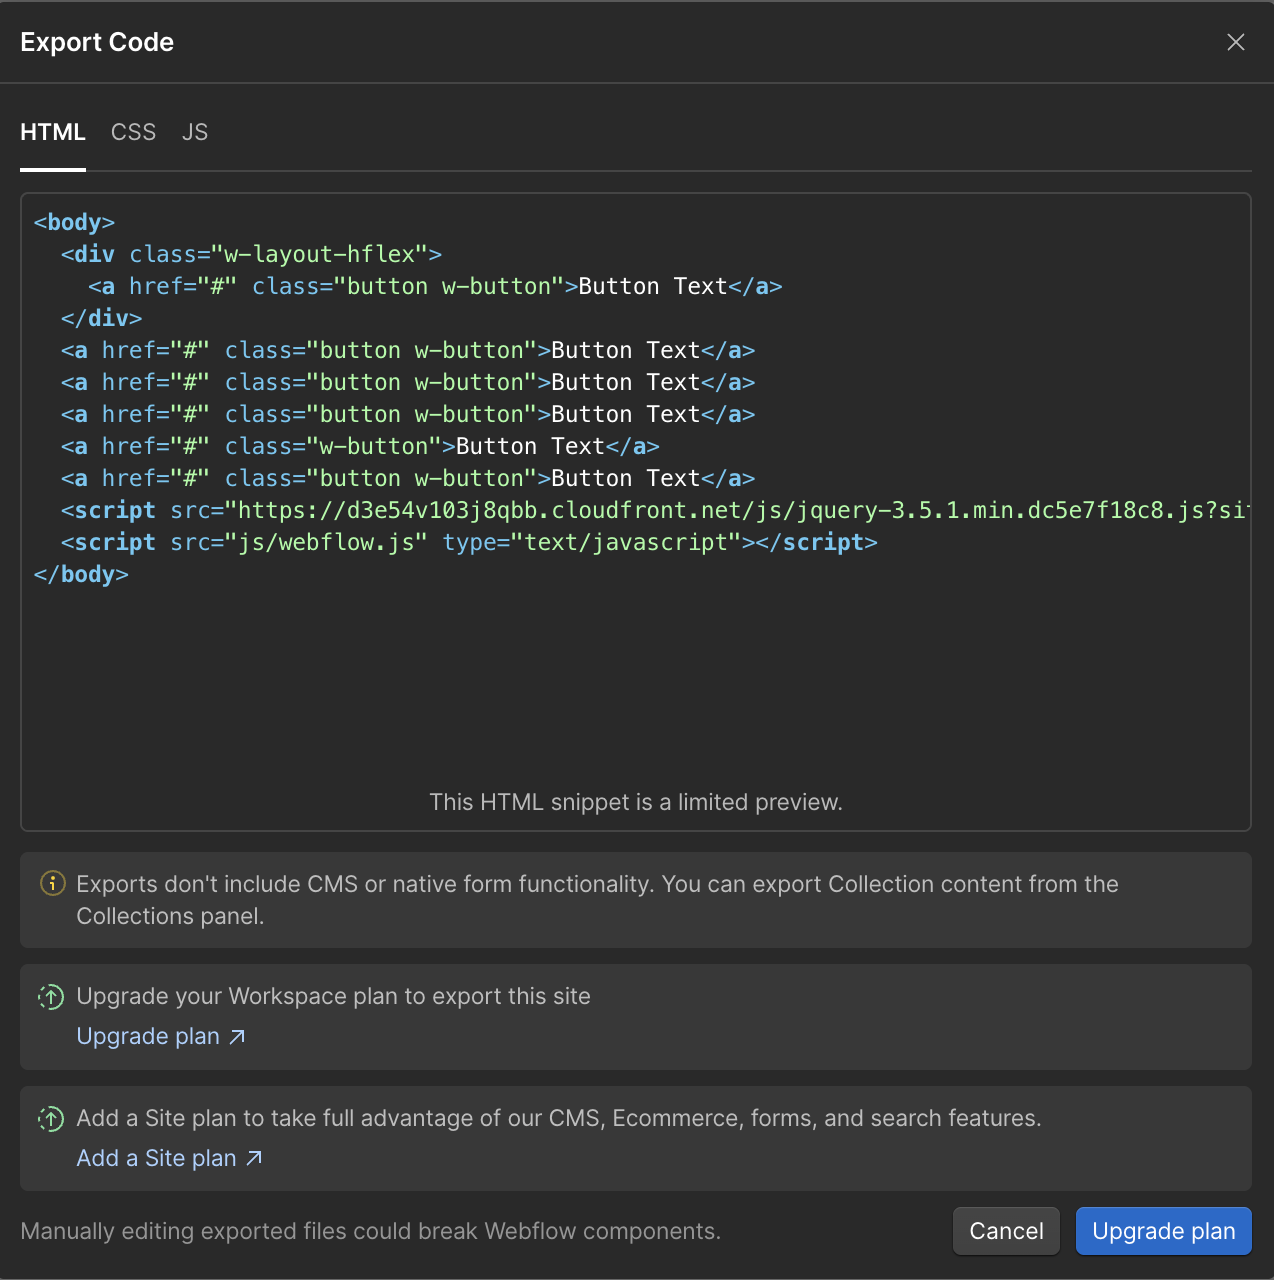Viewport: 1274px width, 1280px height.
Task: Switch to the CSS tab
Action: 133,131
